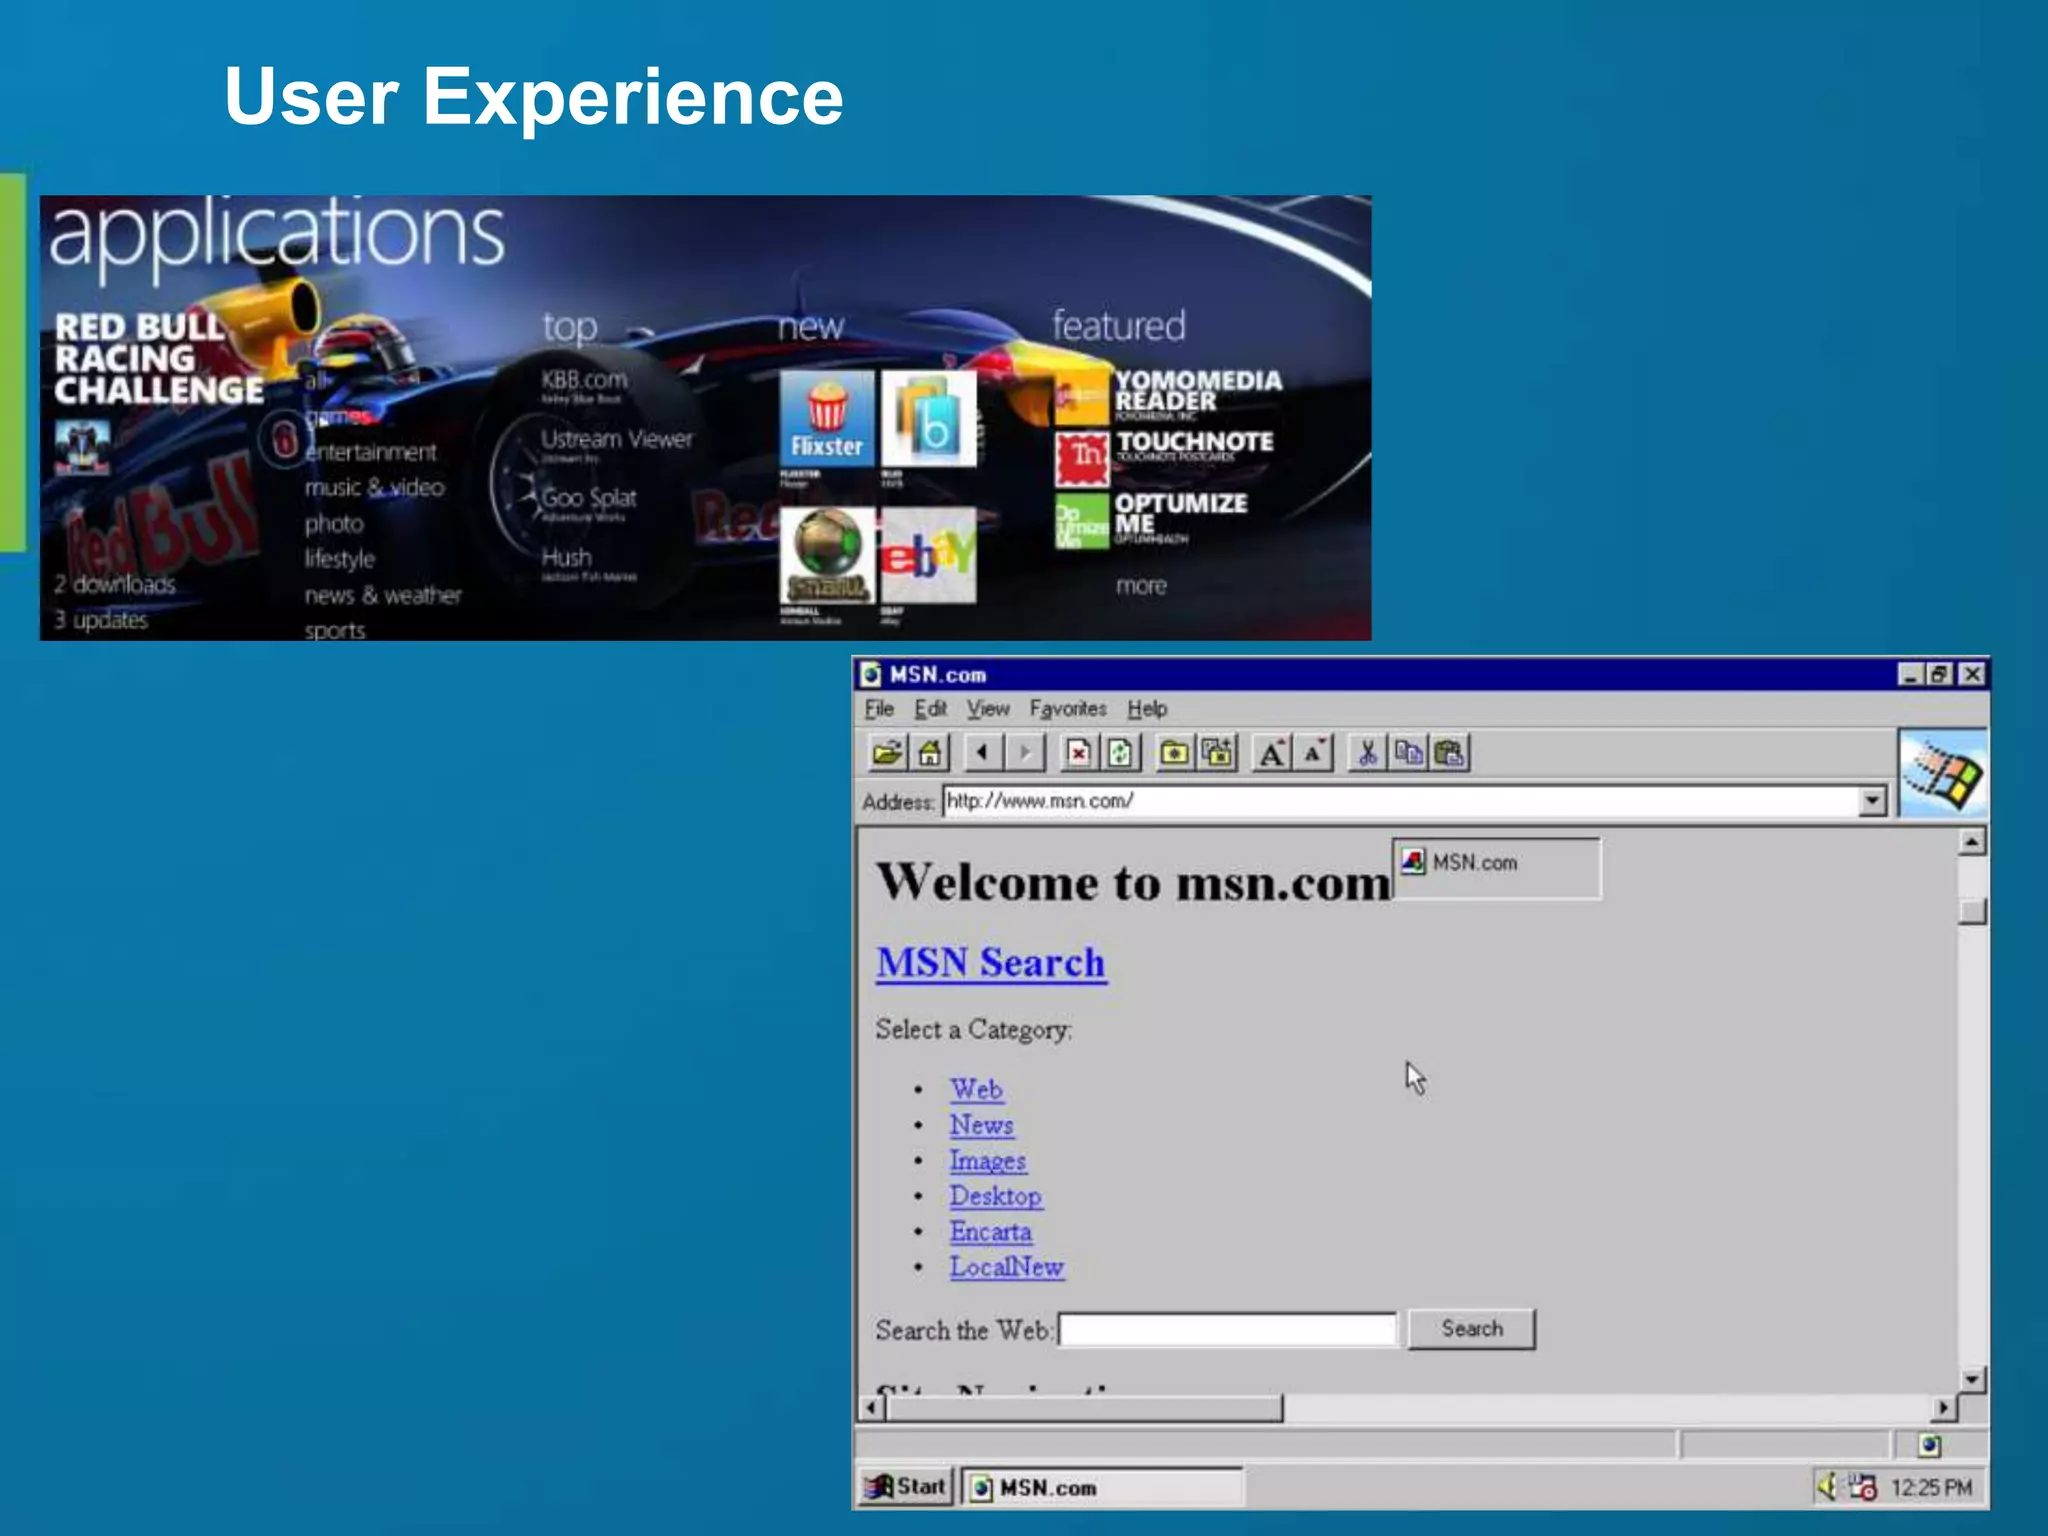Open the eBay app tile
Image resolution: width=2048 pixels, height=1536 pixels.
928,555
